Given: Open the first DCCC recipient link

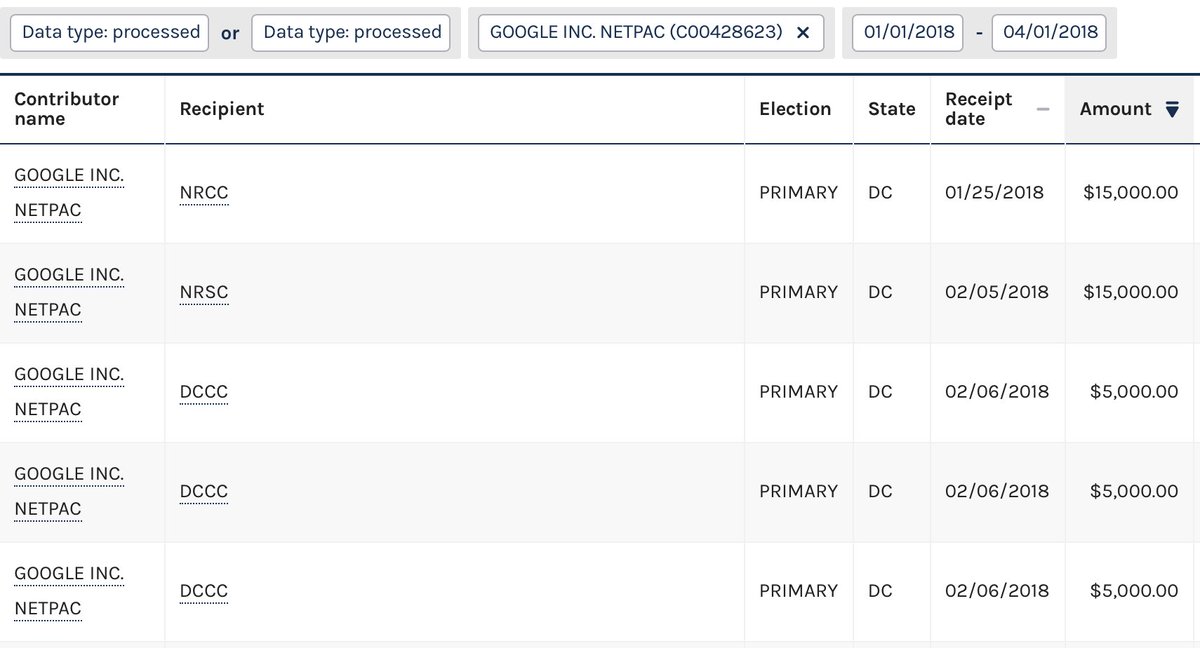Looking at the screenshot, I should click(204, 392).
